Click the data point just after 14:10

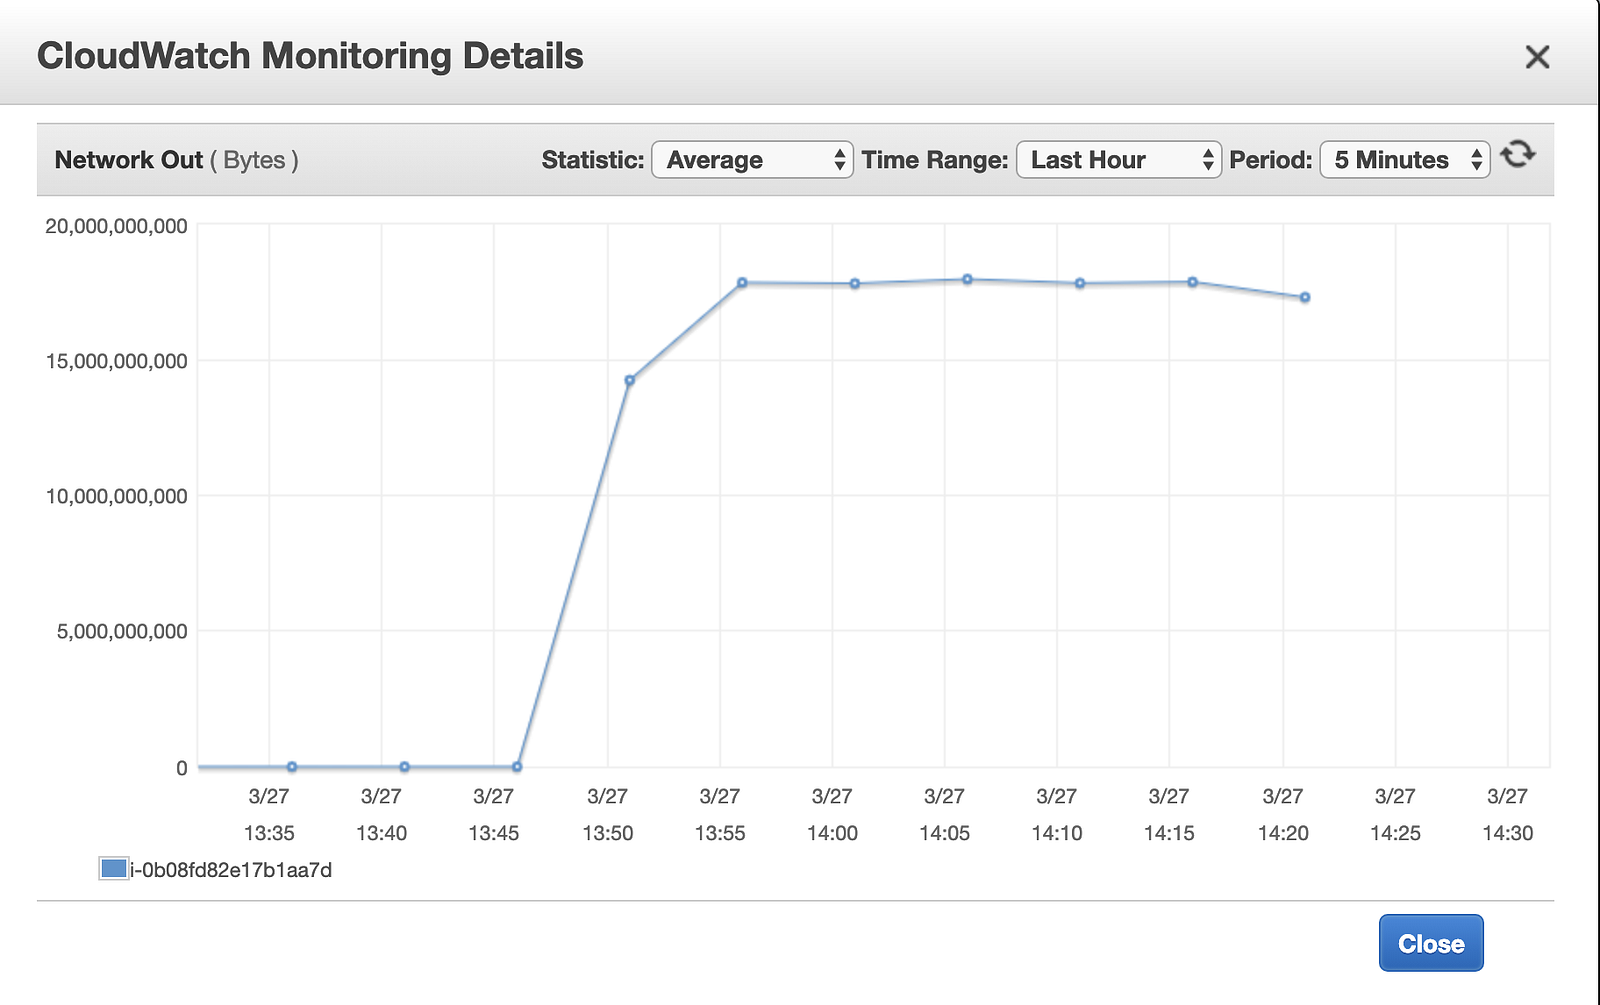[1080, 284]
